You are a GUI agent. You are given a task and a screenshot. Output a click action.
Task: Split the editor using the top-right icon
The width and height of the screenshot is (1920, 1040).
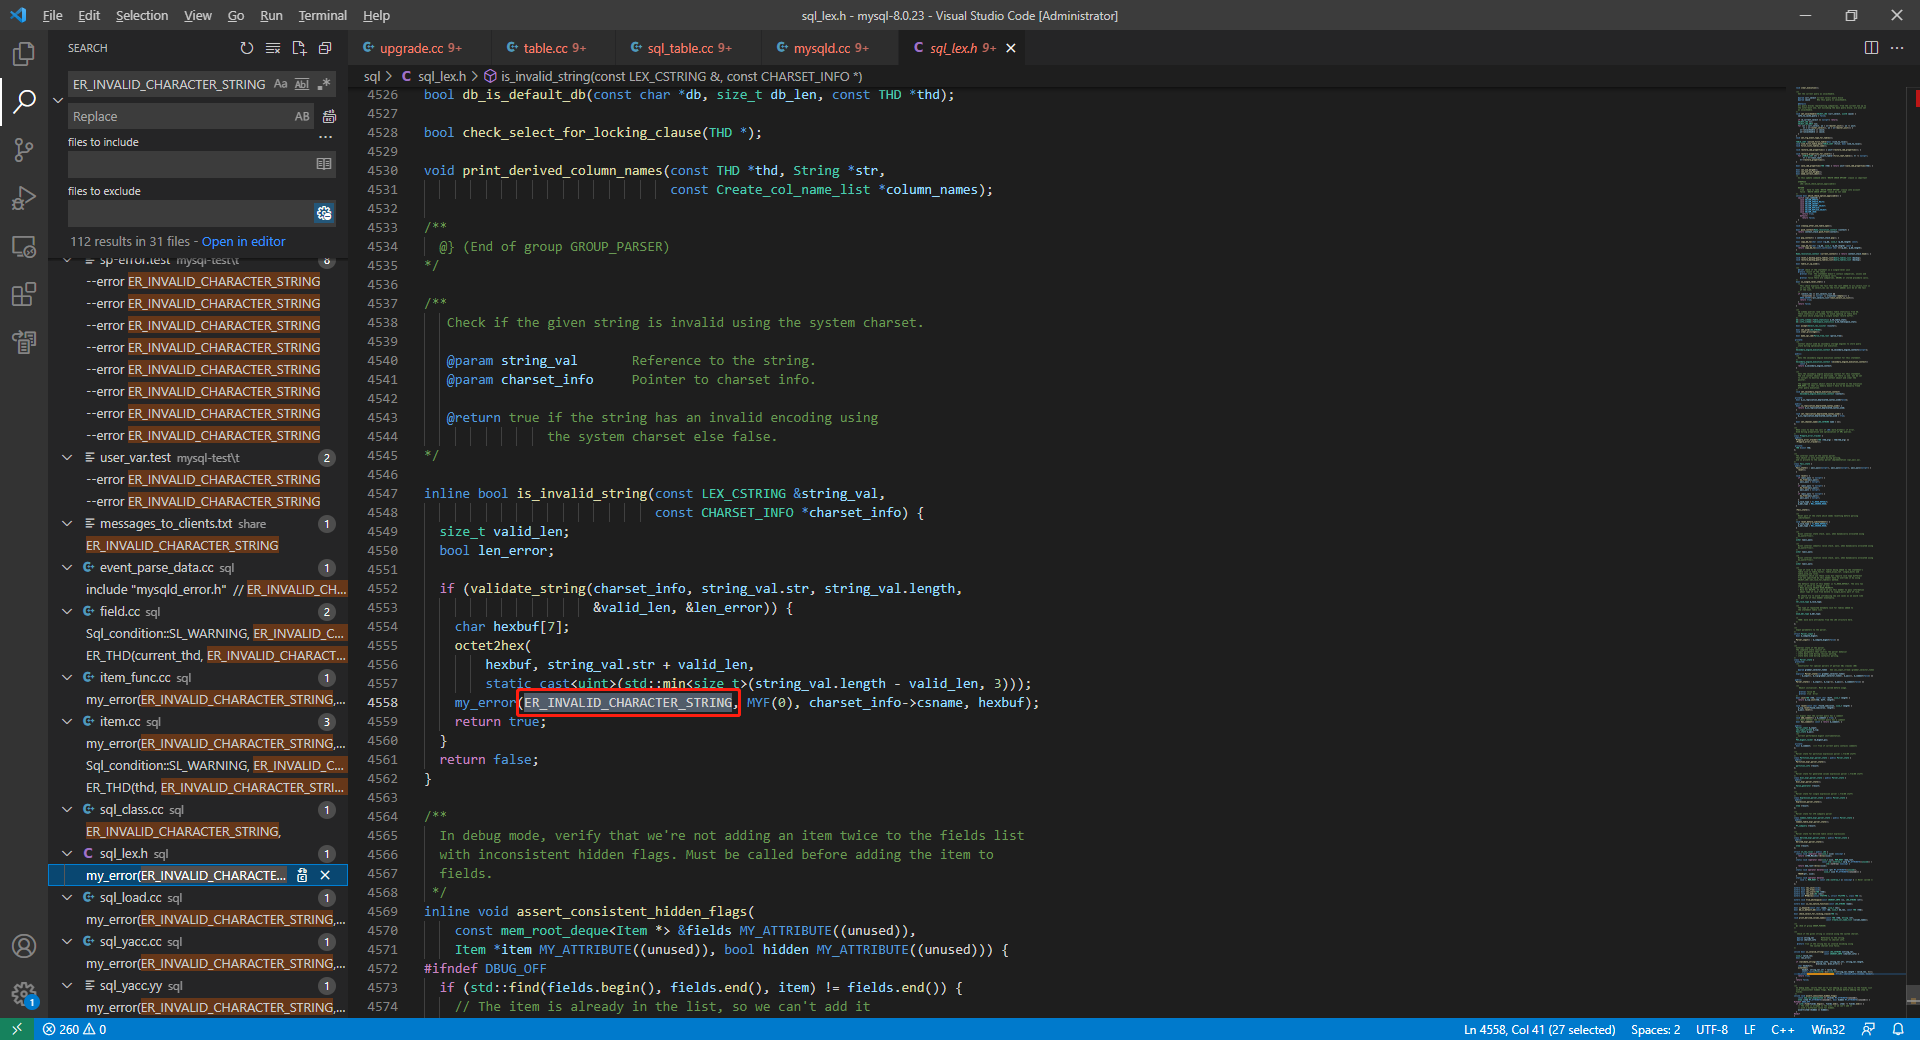tap(1869, 47)
